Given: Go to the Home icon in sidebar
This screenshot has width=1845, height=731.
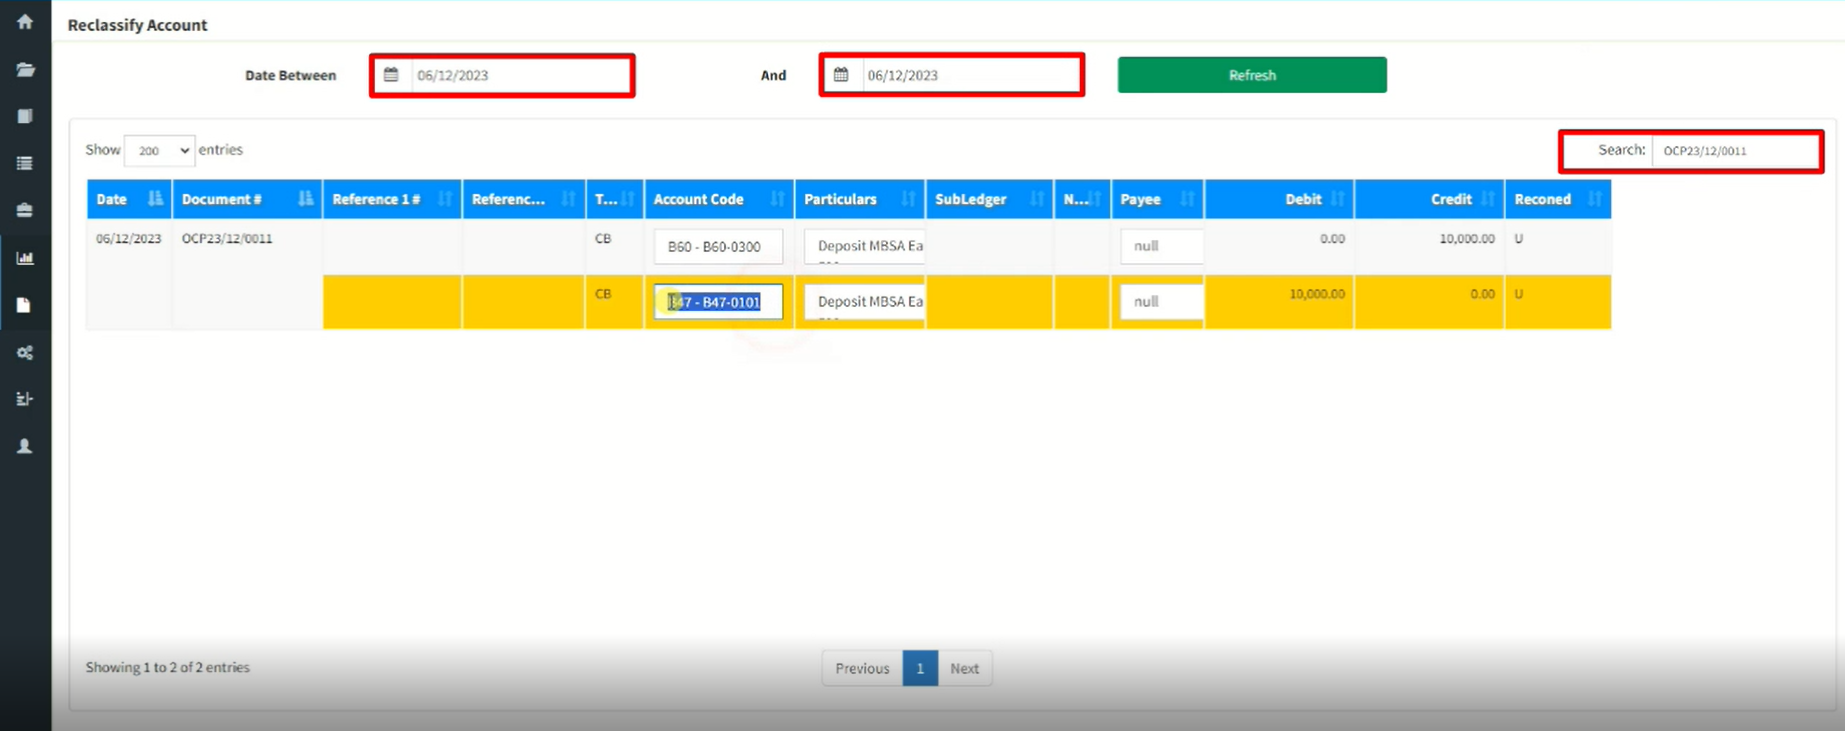Looking at the screenshot, I should 25,22.
